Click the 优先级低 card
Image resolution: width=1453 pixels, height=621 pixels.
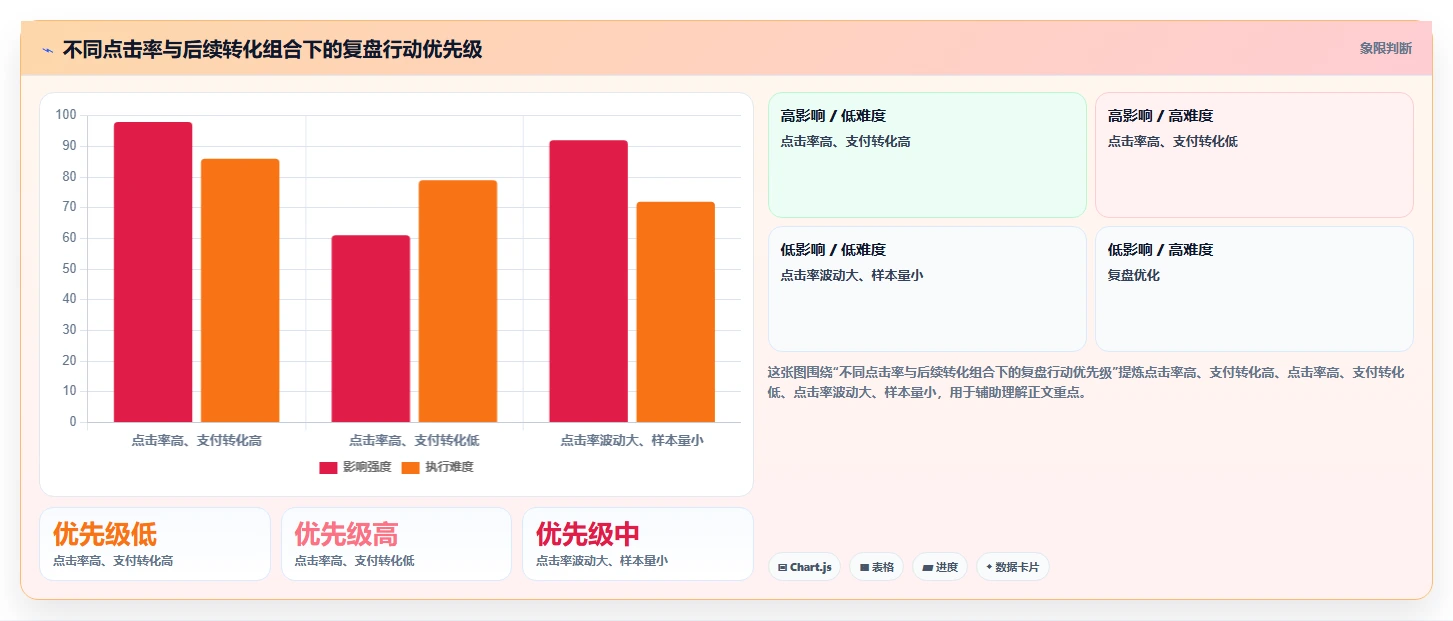[155, 544]
